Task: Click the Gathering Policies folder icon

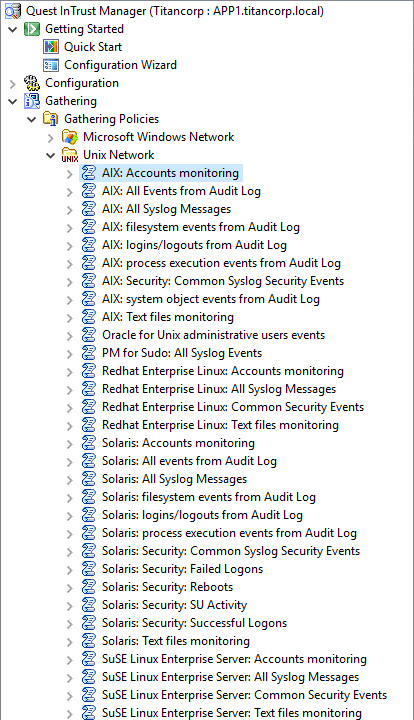Action: point(50,119)
